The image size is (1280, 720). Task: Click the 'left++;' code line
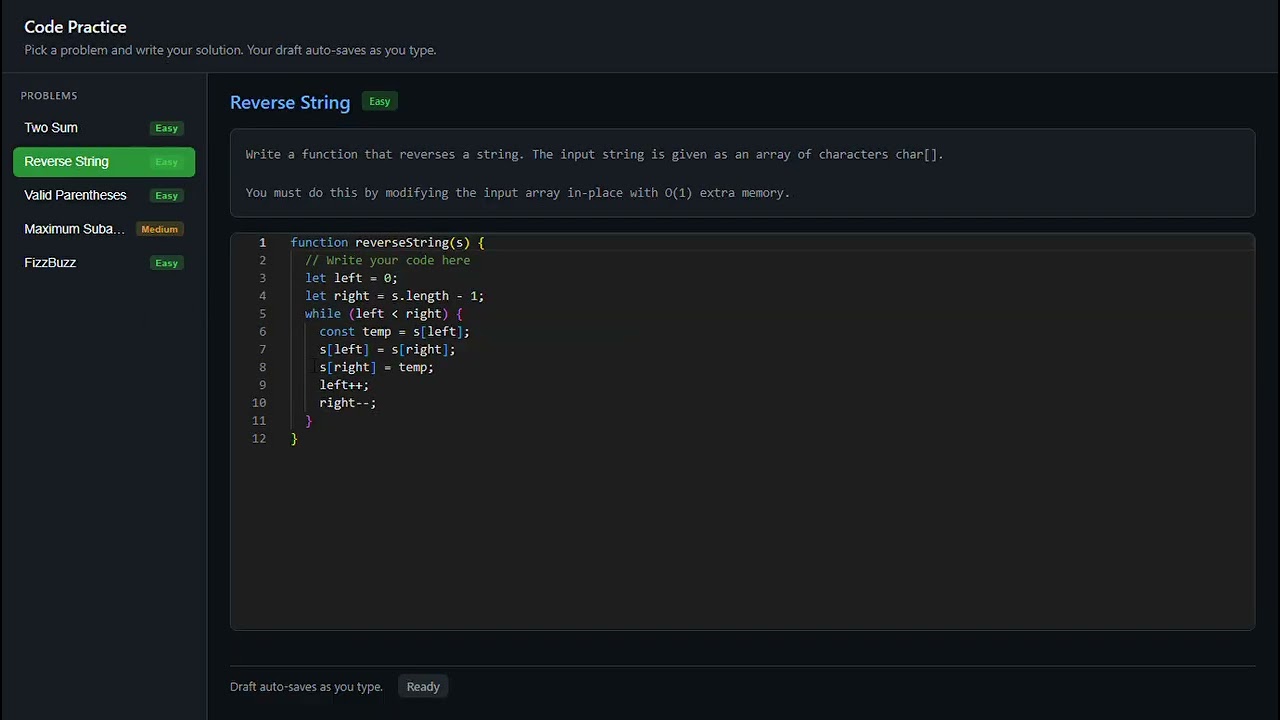pos(344,386)
